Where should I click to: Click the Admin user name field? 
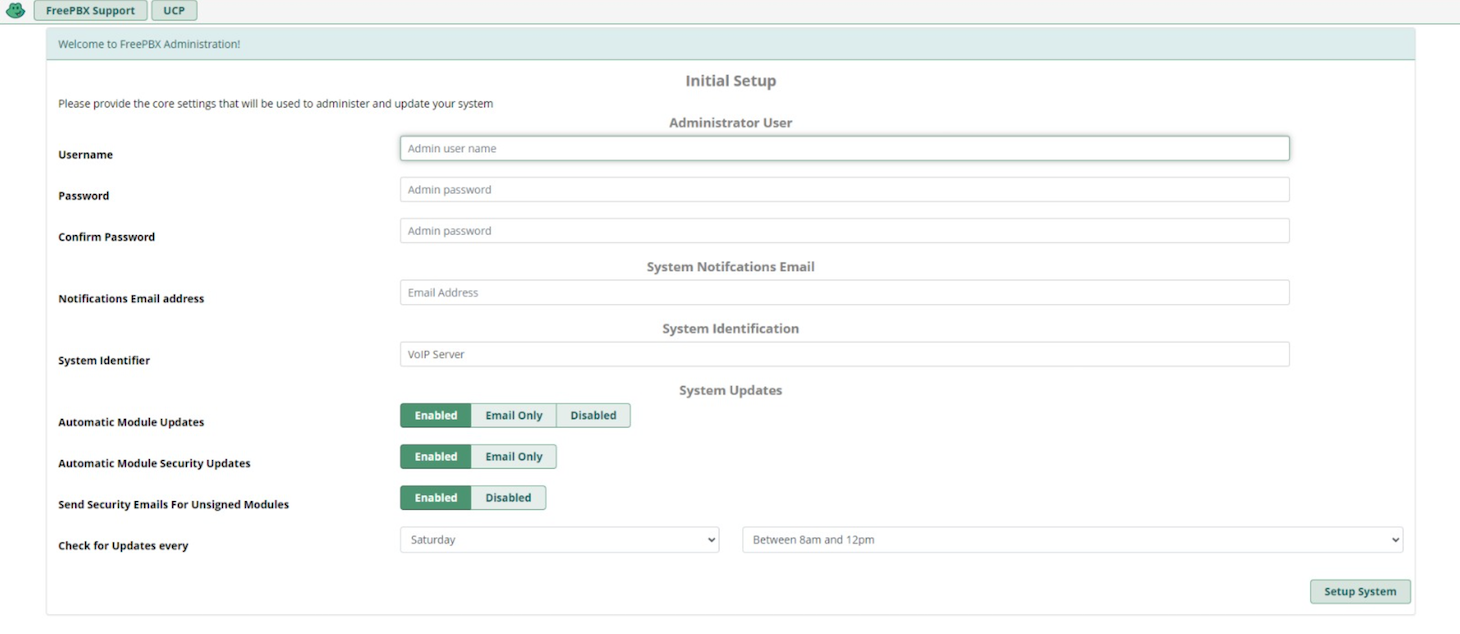click(x=845, y=147)
